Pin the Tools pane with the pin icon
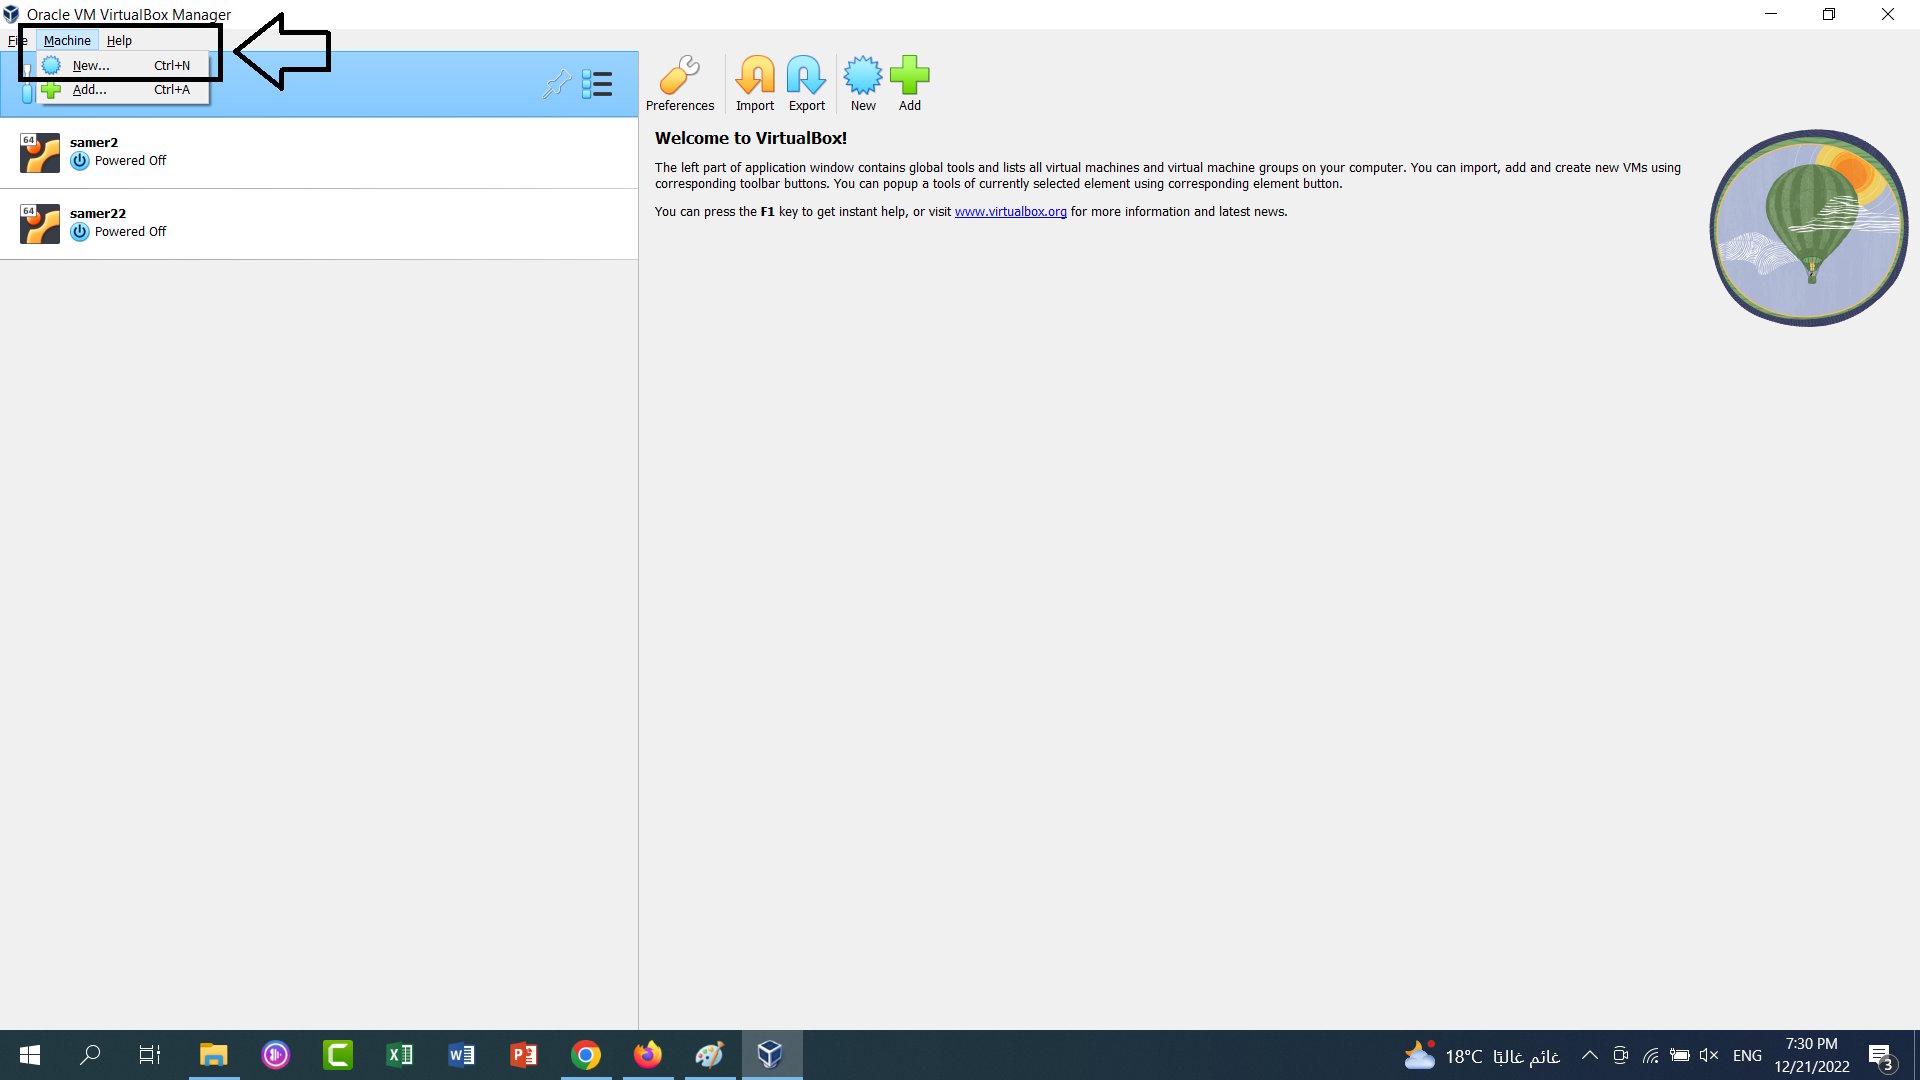Image resolution: width=1920 pixels, height=1080 pixels. (x=556, y=84)
